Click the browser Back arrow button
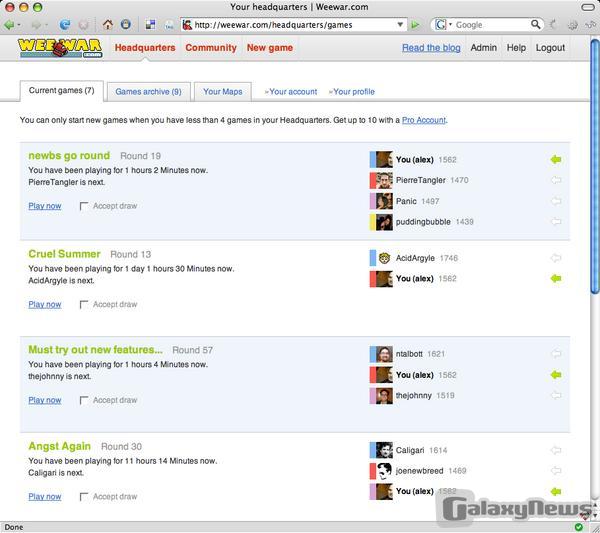Viewport: 600px width, 533px height. coord(10,24)
